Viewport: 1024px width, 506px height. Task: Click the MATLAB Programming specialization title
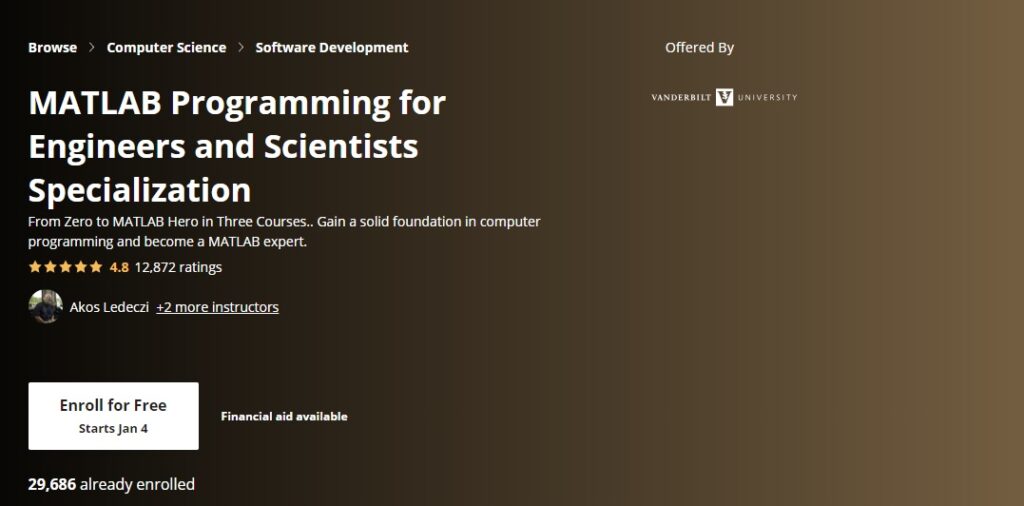tap(237, 147)
